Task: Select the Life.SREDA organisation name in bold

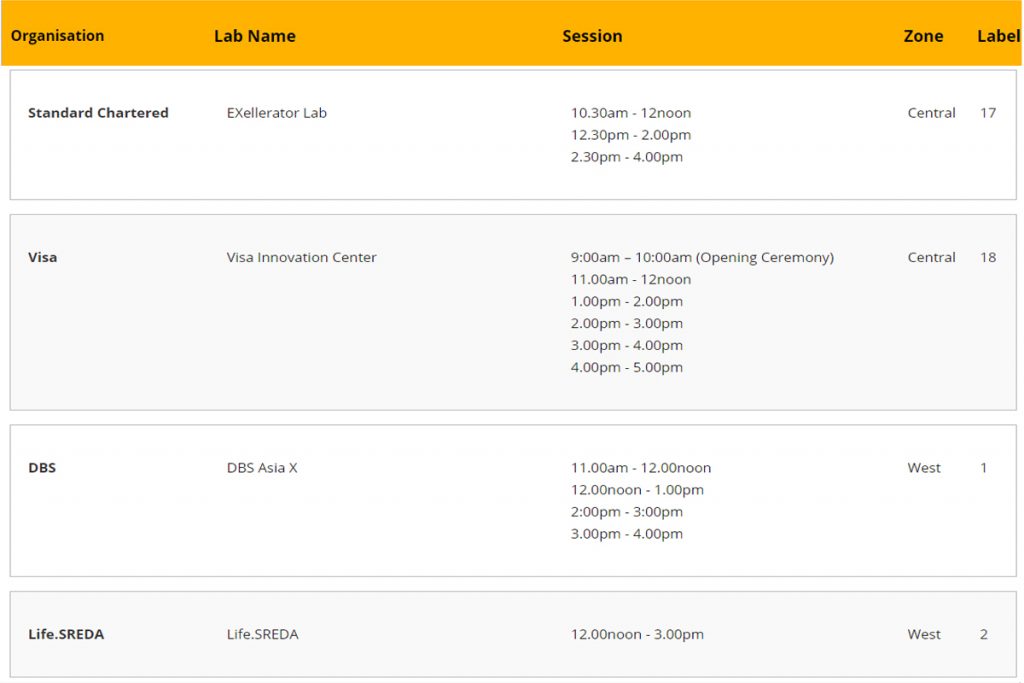Action: coord(66,634)
